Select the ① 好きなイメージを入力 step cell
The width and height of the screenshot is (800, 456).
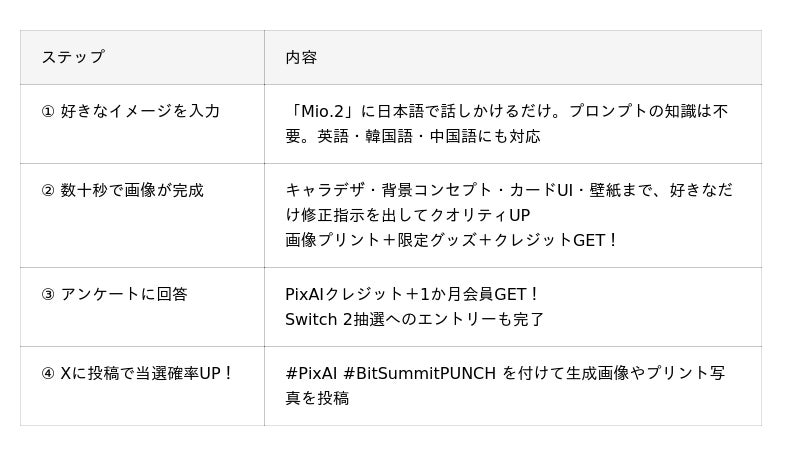(142, 124)
